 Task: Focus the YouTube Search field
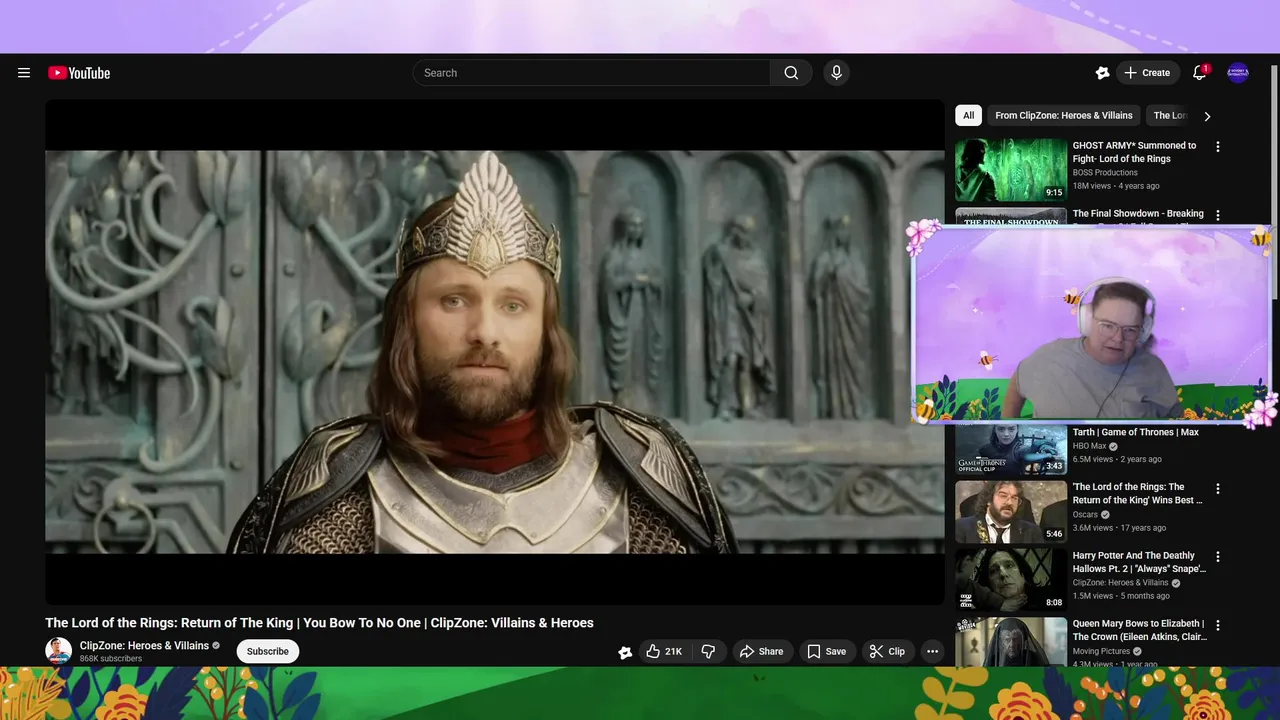point(591,73)
